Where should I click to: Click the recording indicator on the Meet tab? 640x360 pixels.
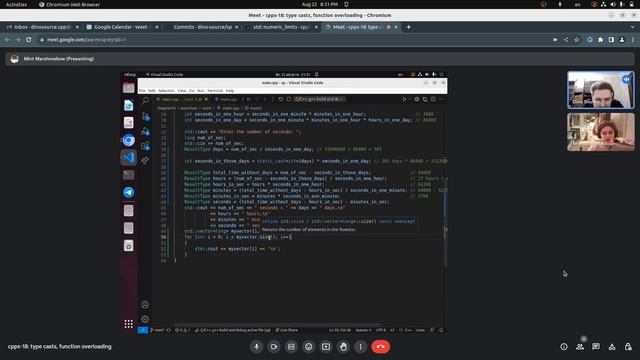click(x=388, y=27)
